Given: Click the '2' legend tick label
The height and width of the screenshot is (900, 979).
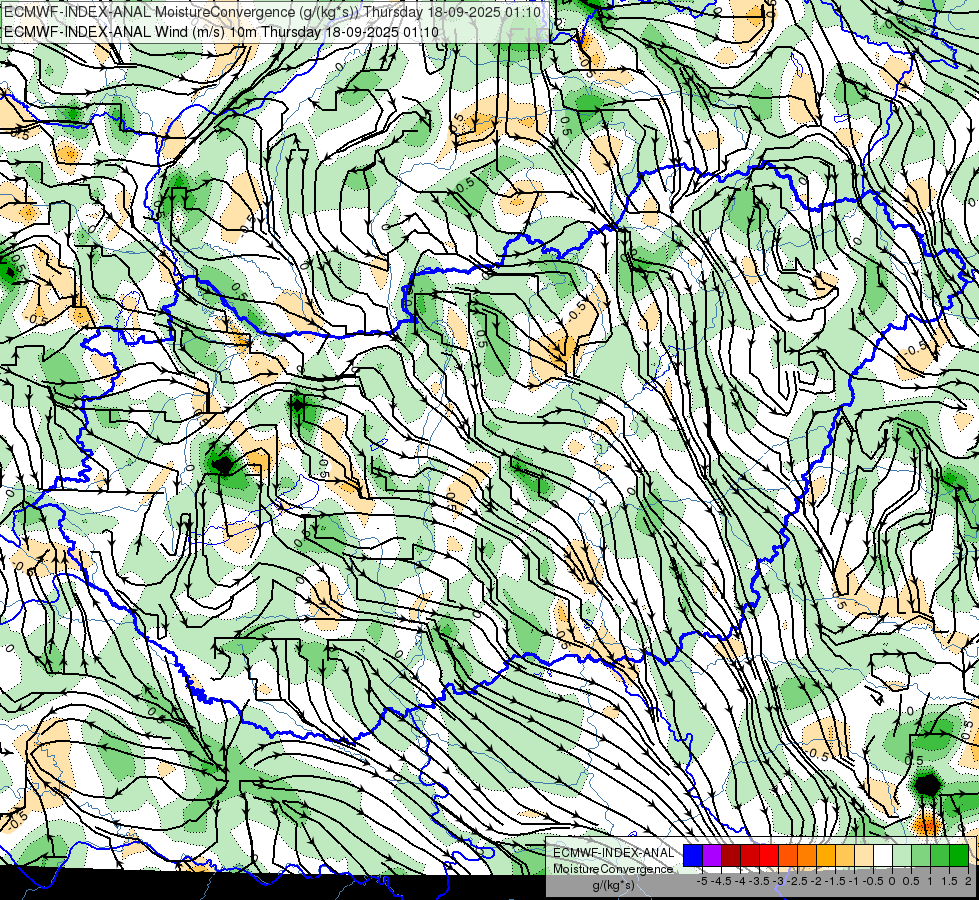Looking at the screenshot, I should [x=968, y=881].
